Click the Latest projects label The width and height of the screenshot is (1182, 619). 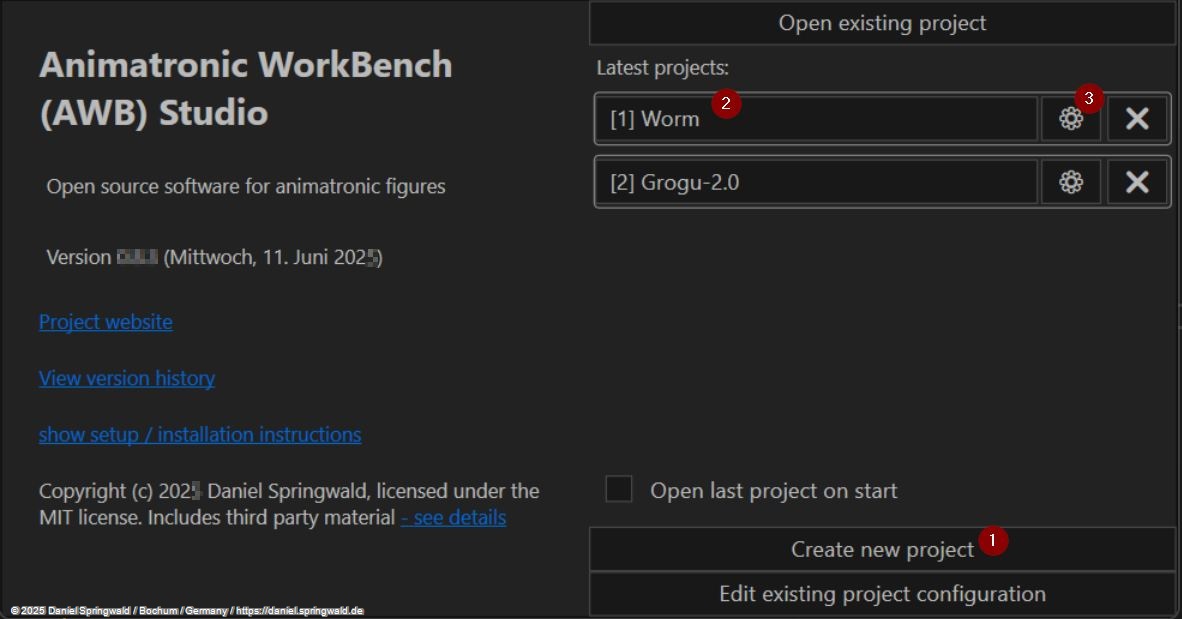click(x=662, y=68)
